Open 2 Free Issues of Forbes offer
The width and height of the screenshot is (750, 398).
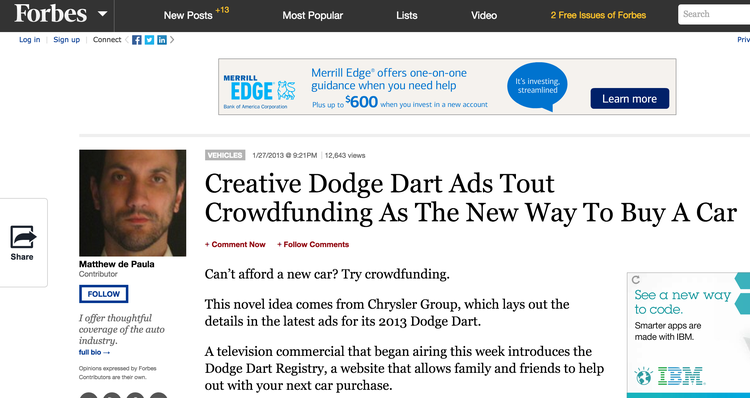pyautogui.click(x=598, y=15)
